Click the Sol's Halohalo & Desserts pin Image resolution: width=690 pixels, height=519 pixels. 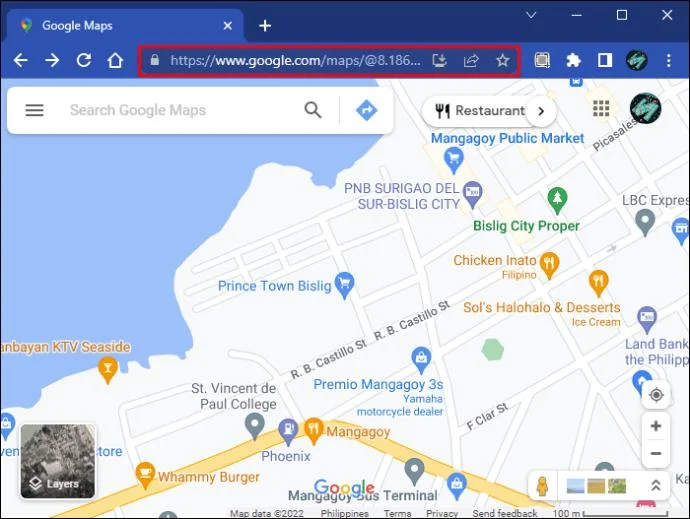pyautogui.click(x=598, y=283)
